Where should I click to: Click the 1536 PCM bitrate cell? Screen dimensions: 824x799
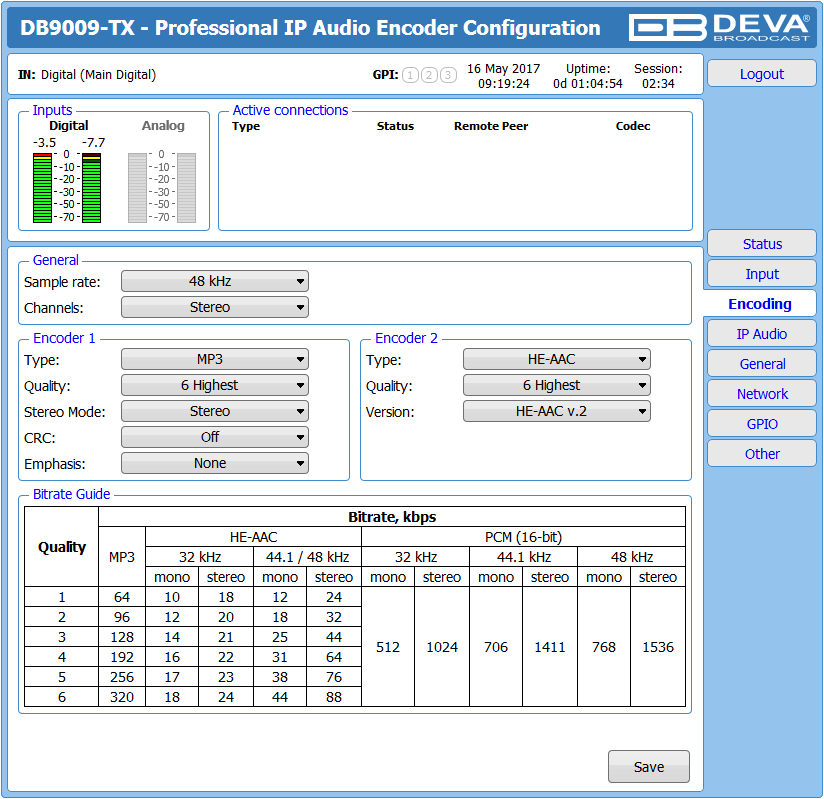point(658,647)
